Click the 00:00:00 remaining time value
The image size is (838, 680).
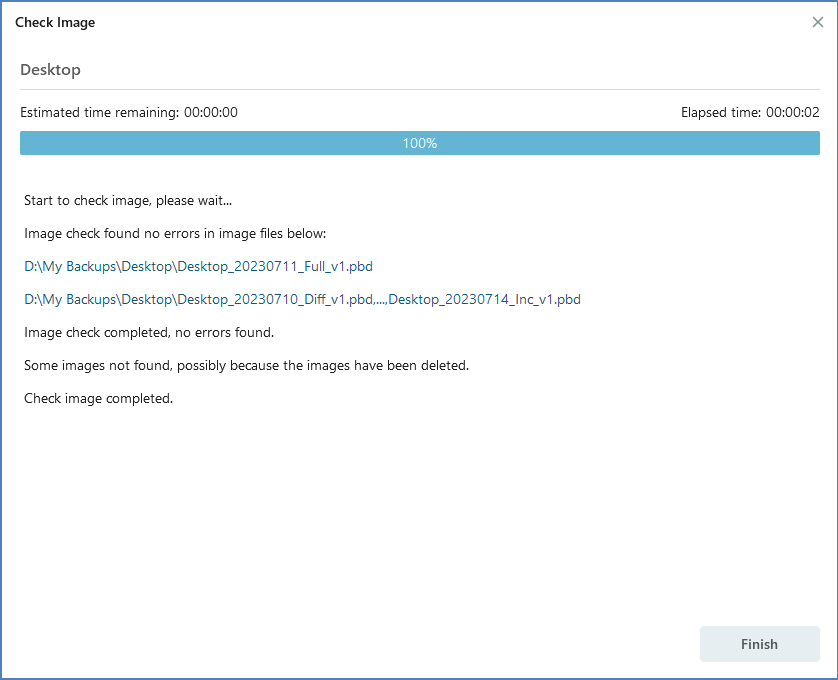(211, 113)
